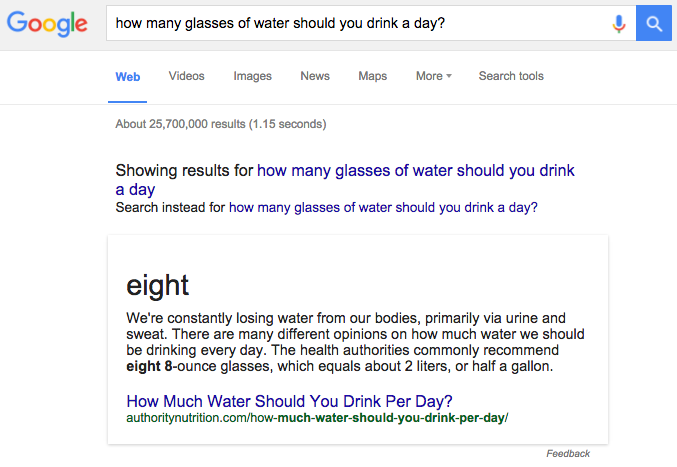This screenshot has height=467, width=677.
Task: Follow corrected query link under Showing results for
Action: [345, 180]
